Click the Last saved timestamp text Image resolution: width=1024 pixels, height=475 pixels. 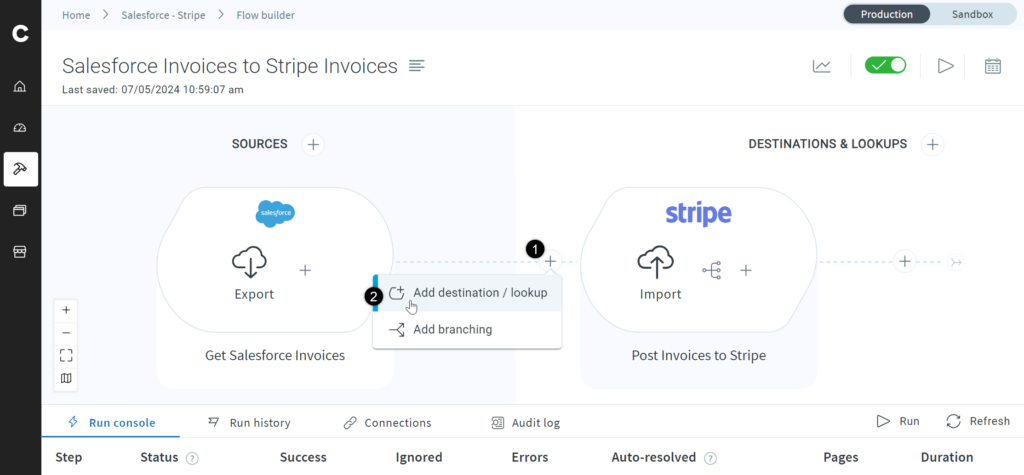[x=153, y=90]
